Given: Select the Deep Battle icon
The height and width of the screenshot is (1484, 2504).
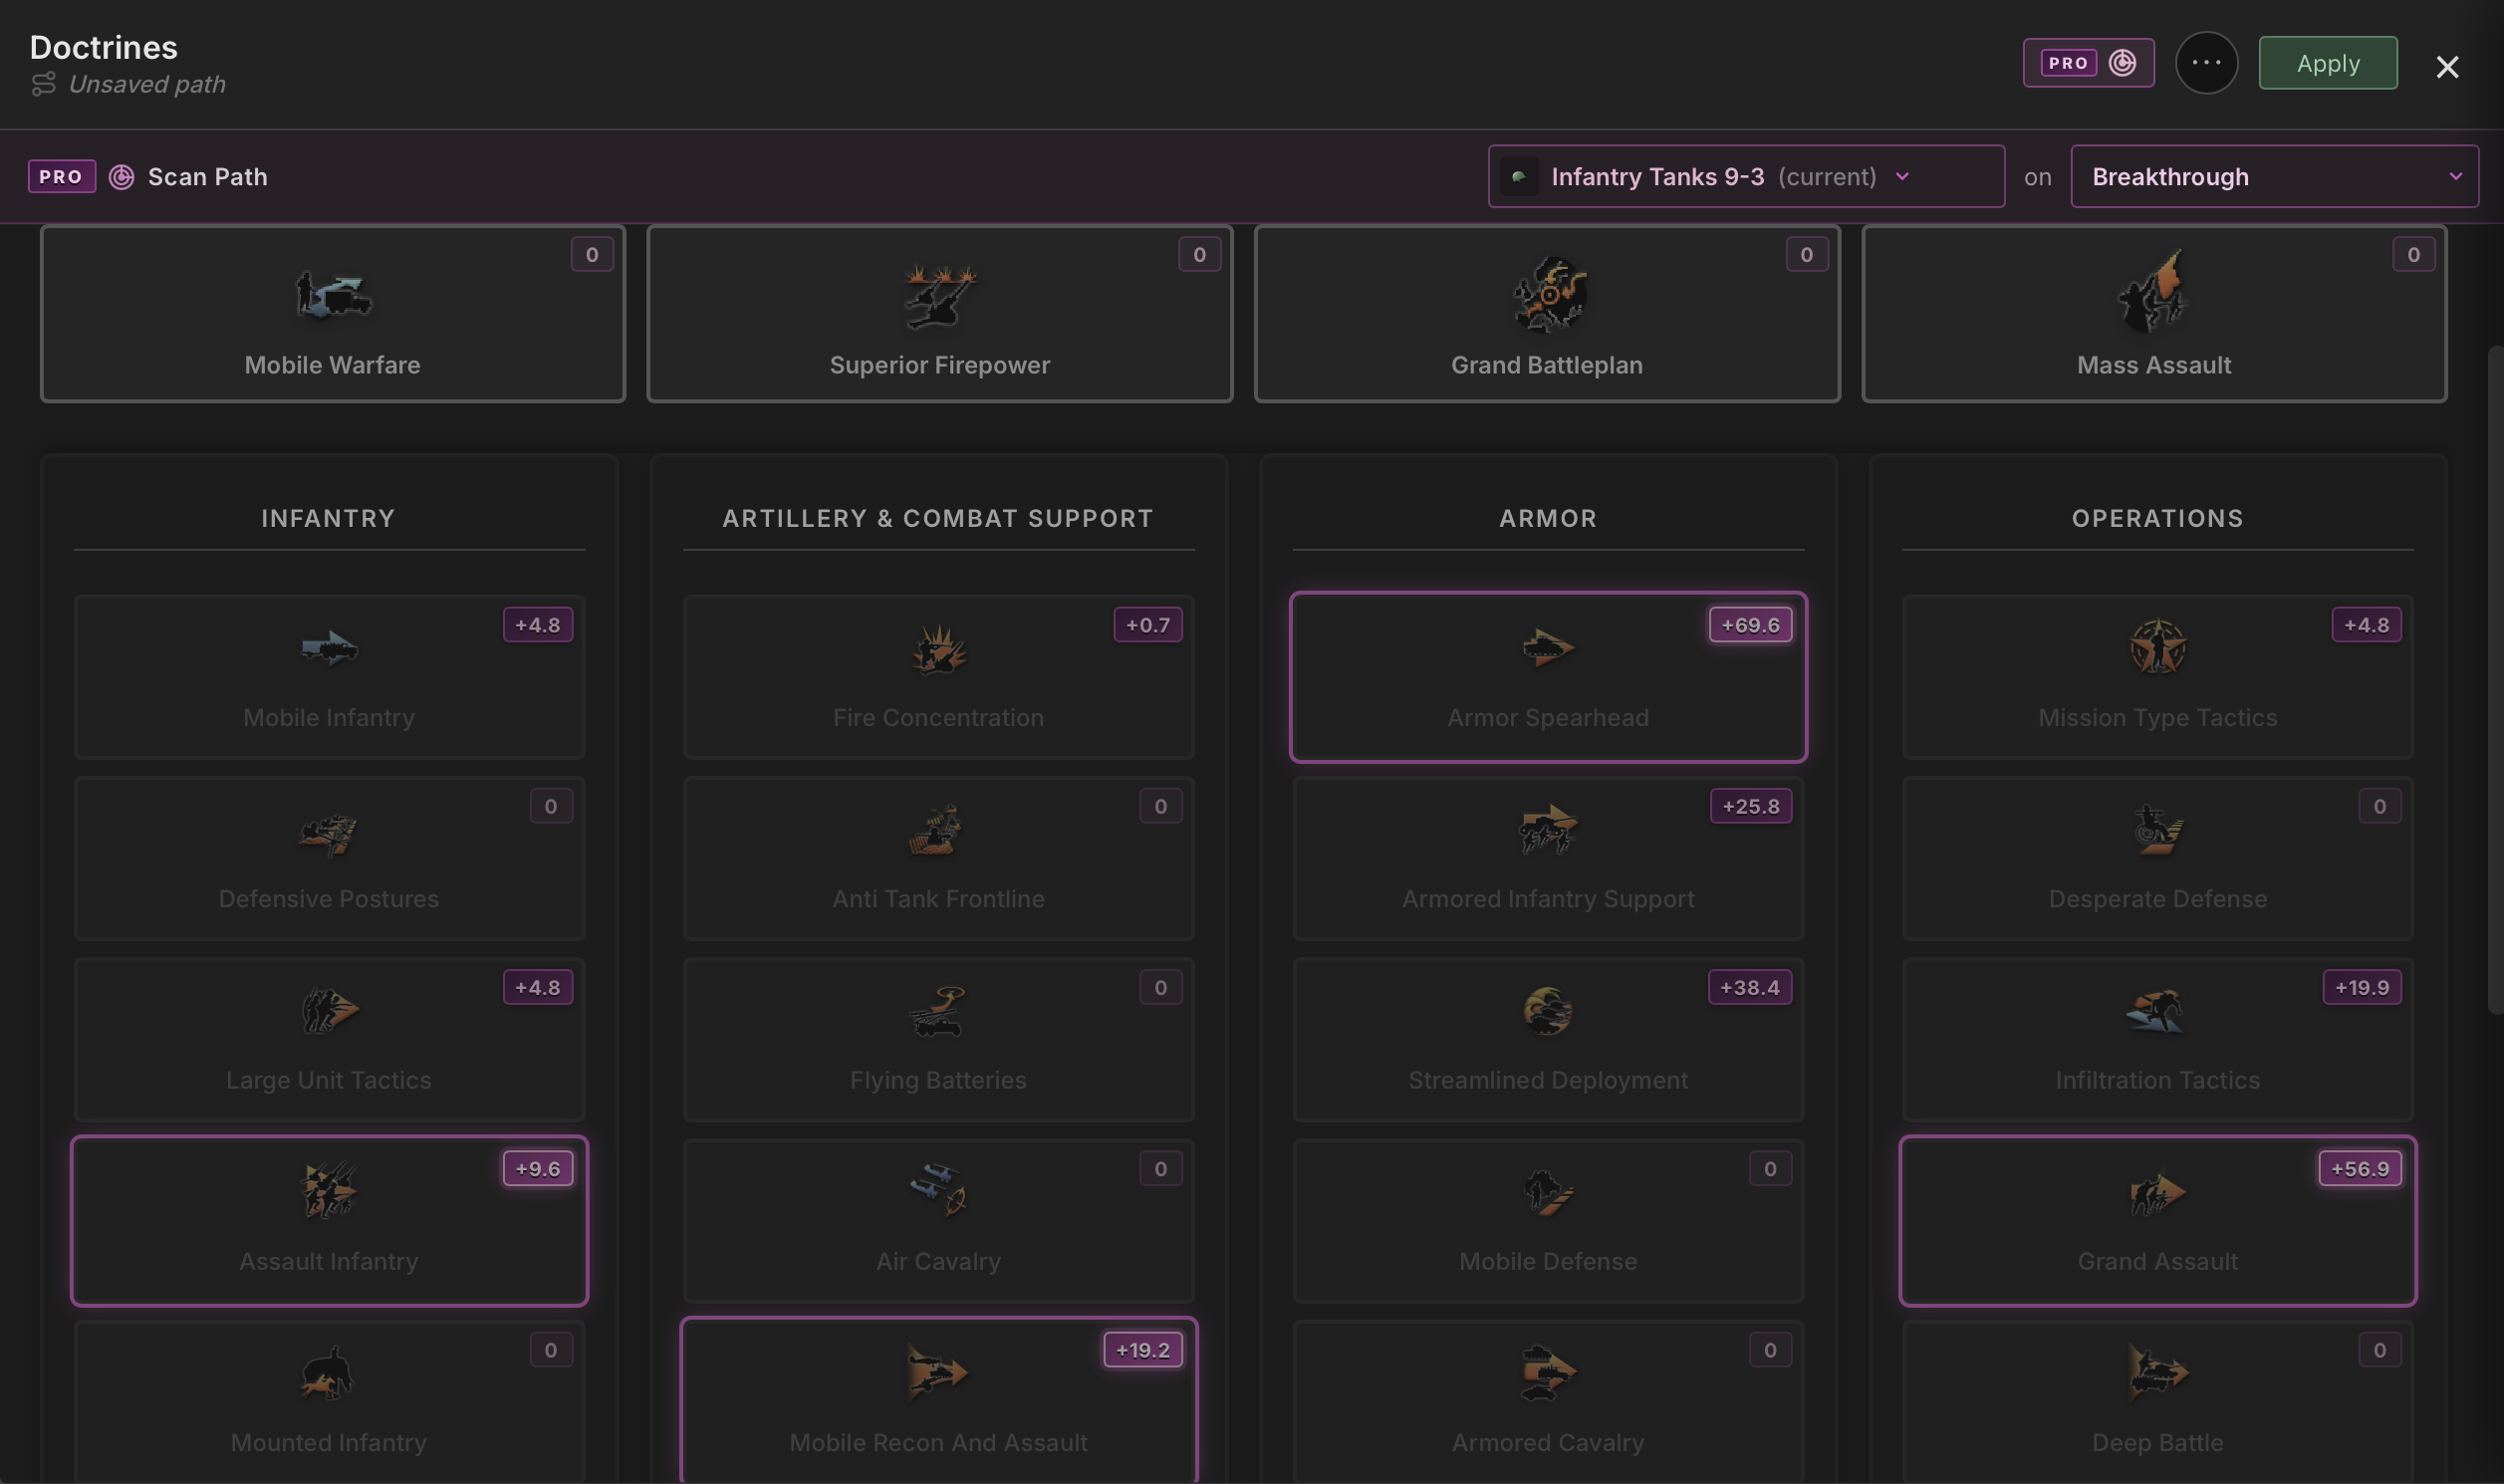Looking at the screenshot, I should click(2157, 1373).
